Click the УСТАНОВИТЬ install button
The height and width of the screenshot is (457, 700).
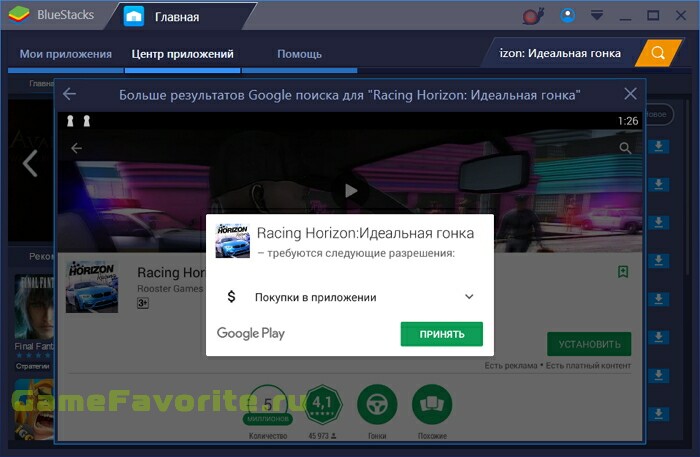point(589,344)
